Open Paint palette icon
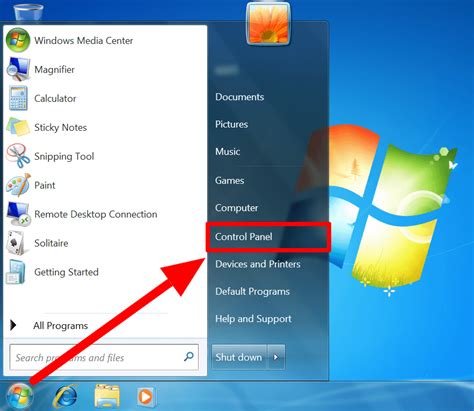 click(18, 185)
